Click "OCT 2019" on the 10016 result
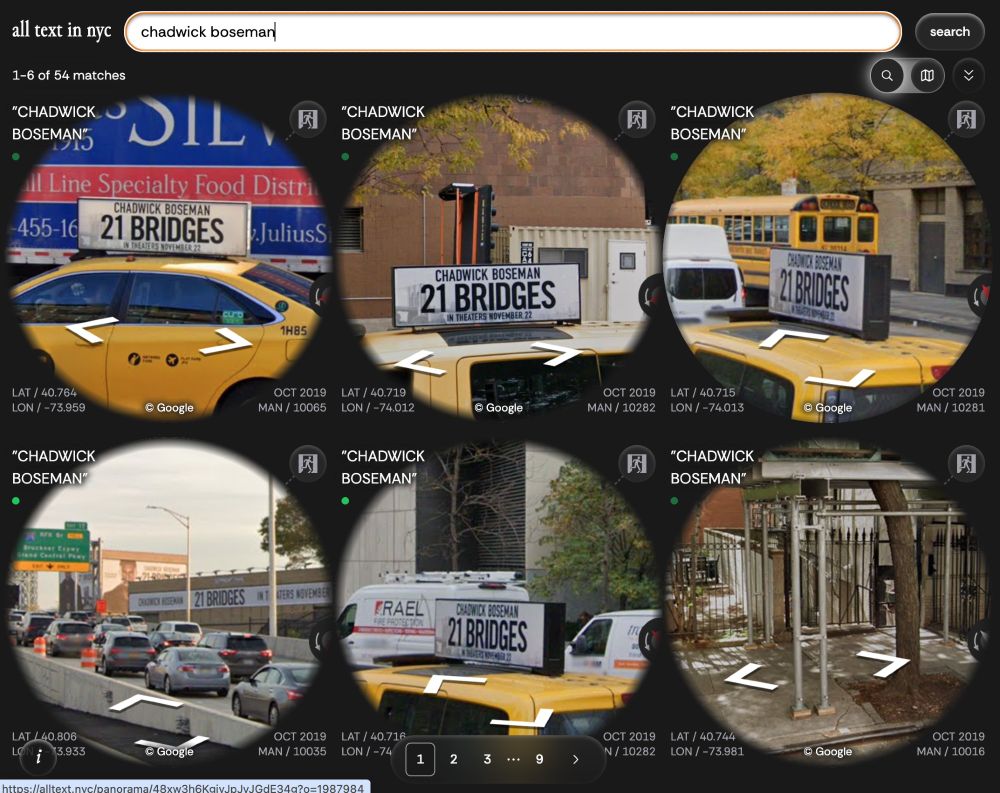This screenshot has height=793, width=1000. [x=959, y=736]
